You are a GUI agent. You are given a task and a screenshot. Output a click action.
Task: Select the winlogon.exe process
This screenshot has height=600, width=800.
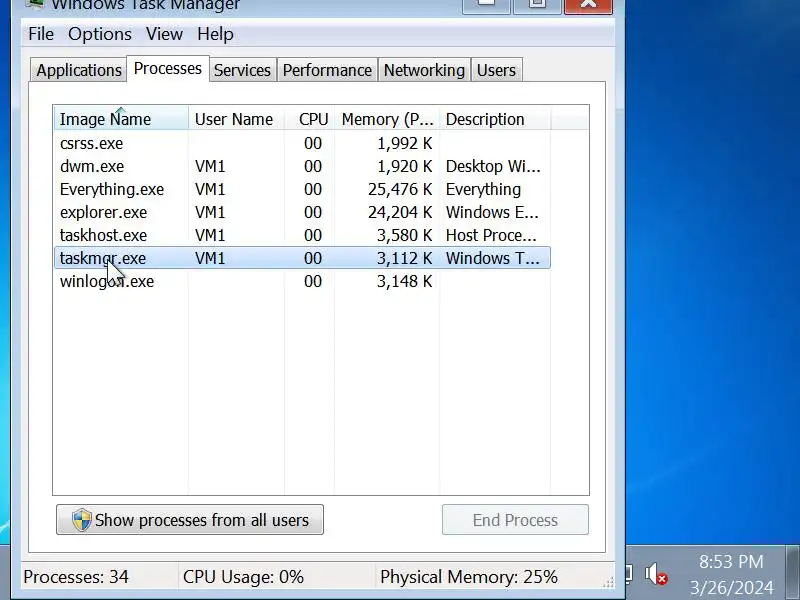pyautogui.click(x=302, y=281)
